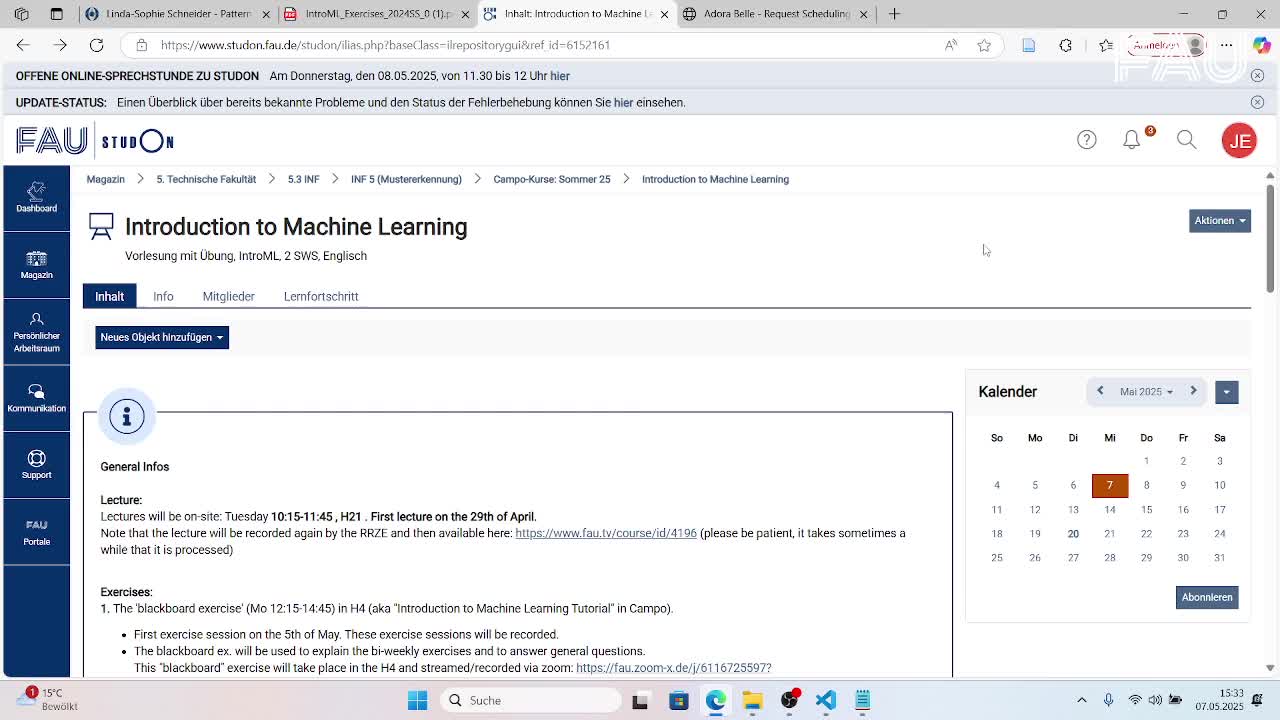The width and height of the screenshot is (1280, 720).
Task: Open the fau.tv course link
Action: click(606, 533)
